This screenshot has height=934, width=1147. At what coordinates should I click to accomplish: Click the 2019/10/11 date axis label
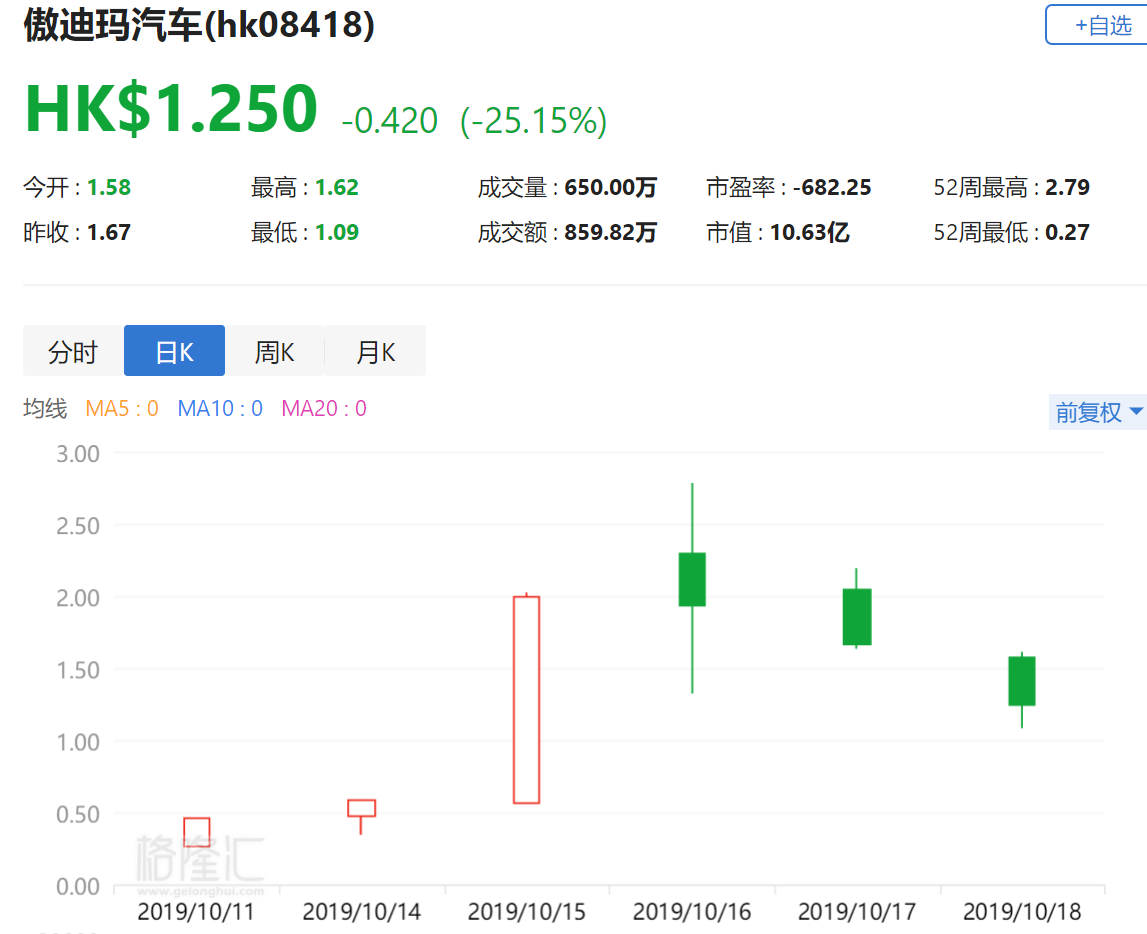click(x=196, y=912)
